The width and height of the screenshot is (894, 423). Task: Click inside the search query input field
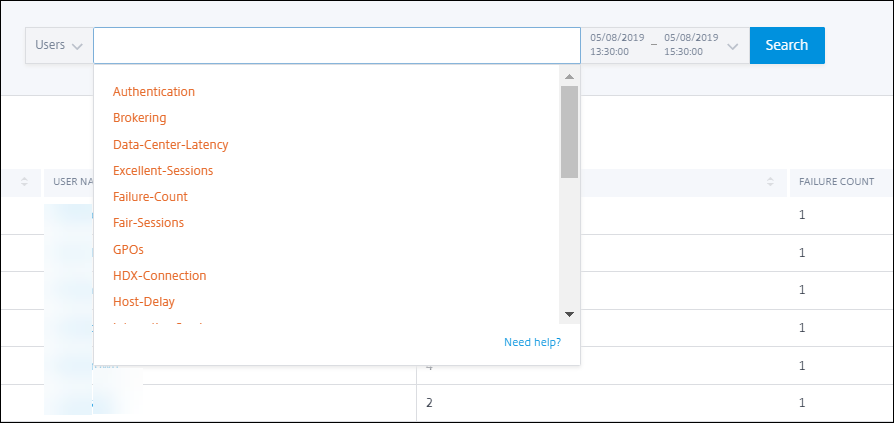[337, 45]
